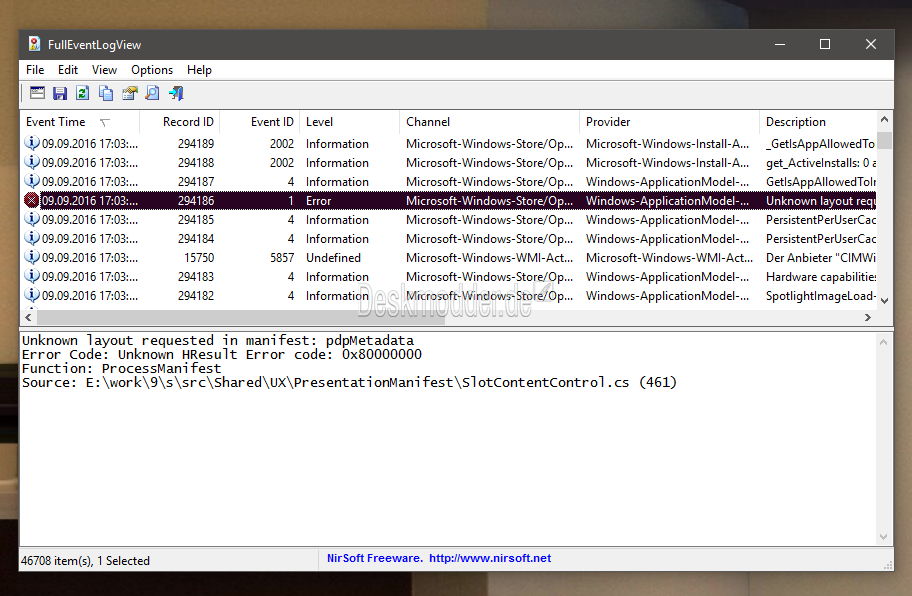Click the green Refresh icon

(83, 93)
